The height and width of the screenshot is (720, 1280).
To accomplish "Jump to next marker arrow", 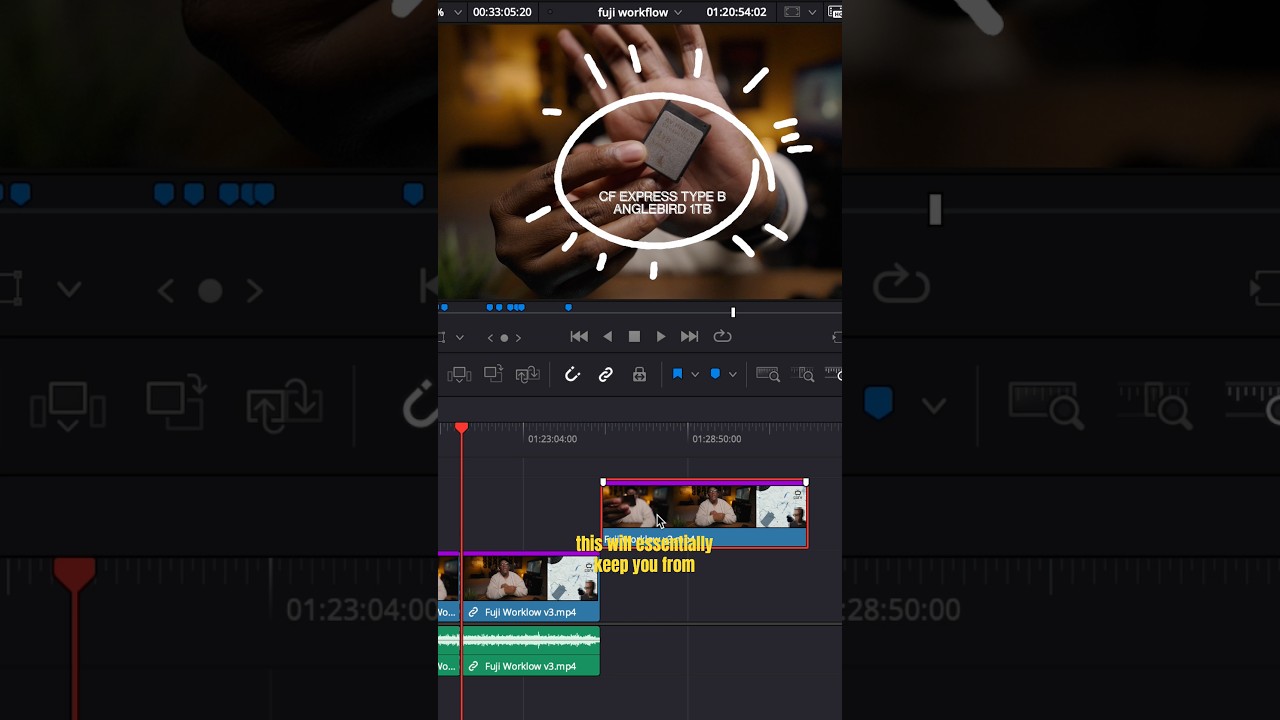I will [518, 338].
